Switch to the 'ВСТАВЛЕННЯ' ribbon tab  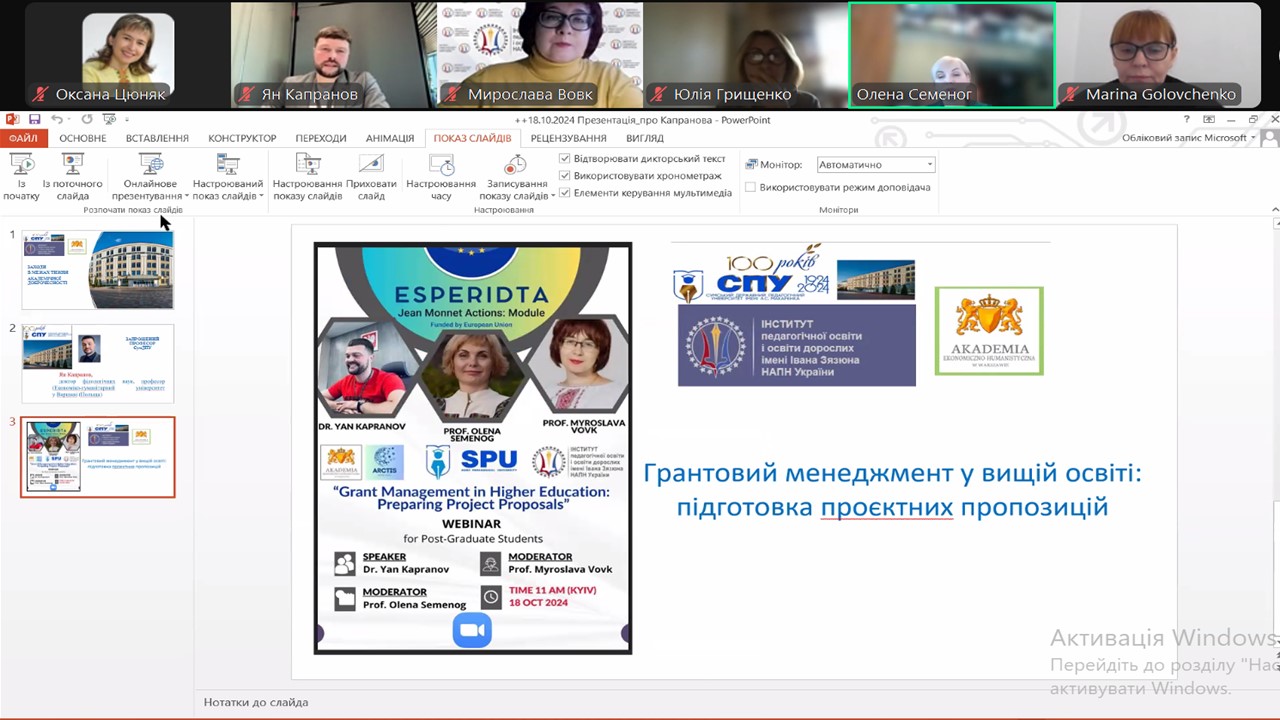pyautogui.click(x=157, y=138)
